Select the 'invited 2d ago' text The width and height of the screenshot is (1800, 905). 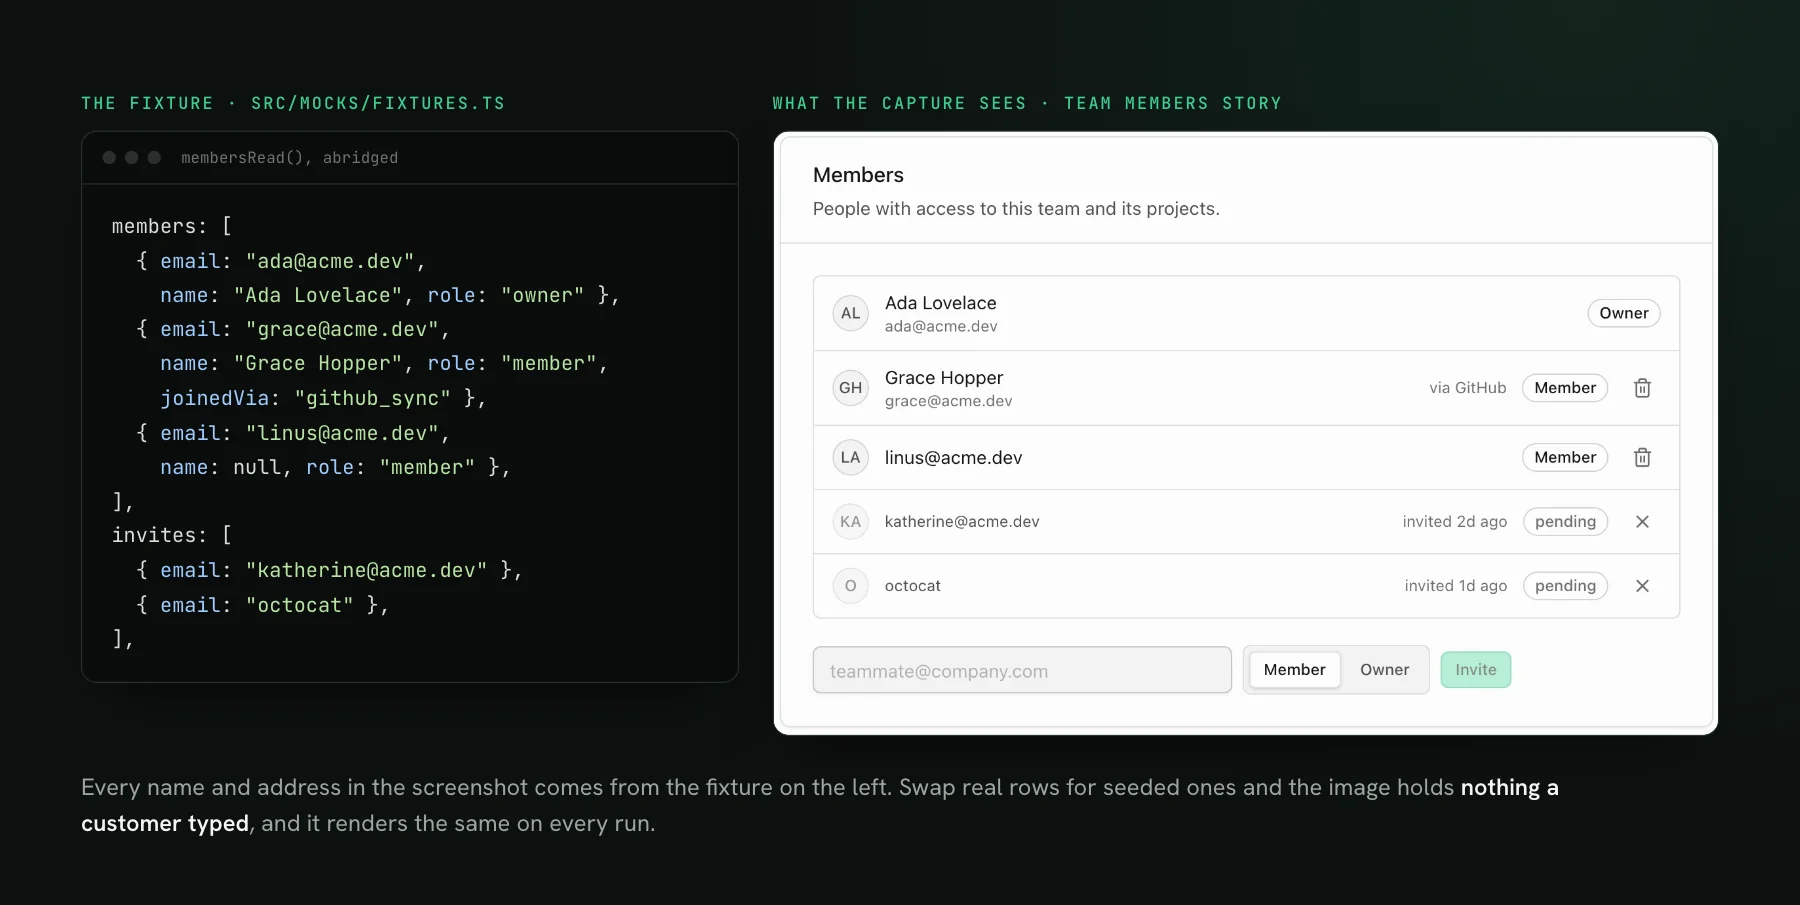tap(1455, 522)
